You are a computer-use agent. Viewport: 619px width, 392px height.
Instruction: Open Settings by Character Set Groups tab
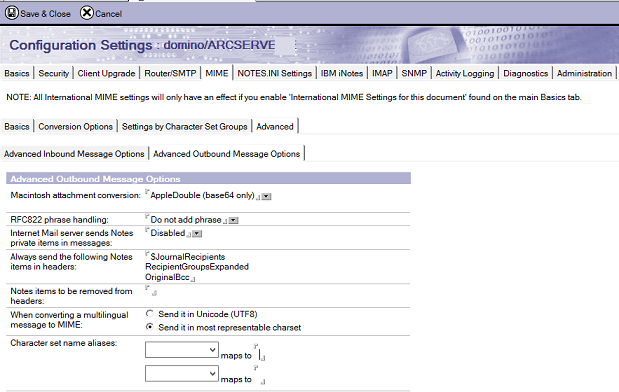pos(184,127)
